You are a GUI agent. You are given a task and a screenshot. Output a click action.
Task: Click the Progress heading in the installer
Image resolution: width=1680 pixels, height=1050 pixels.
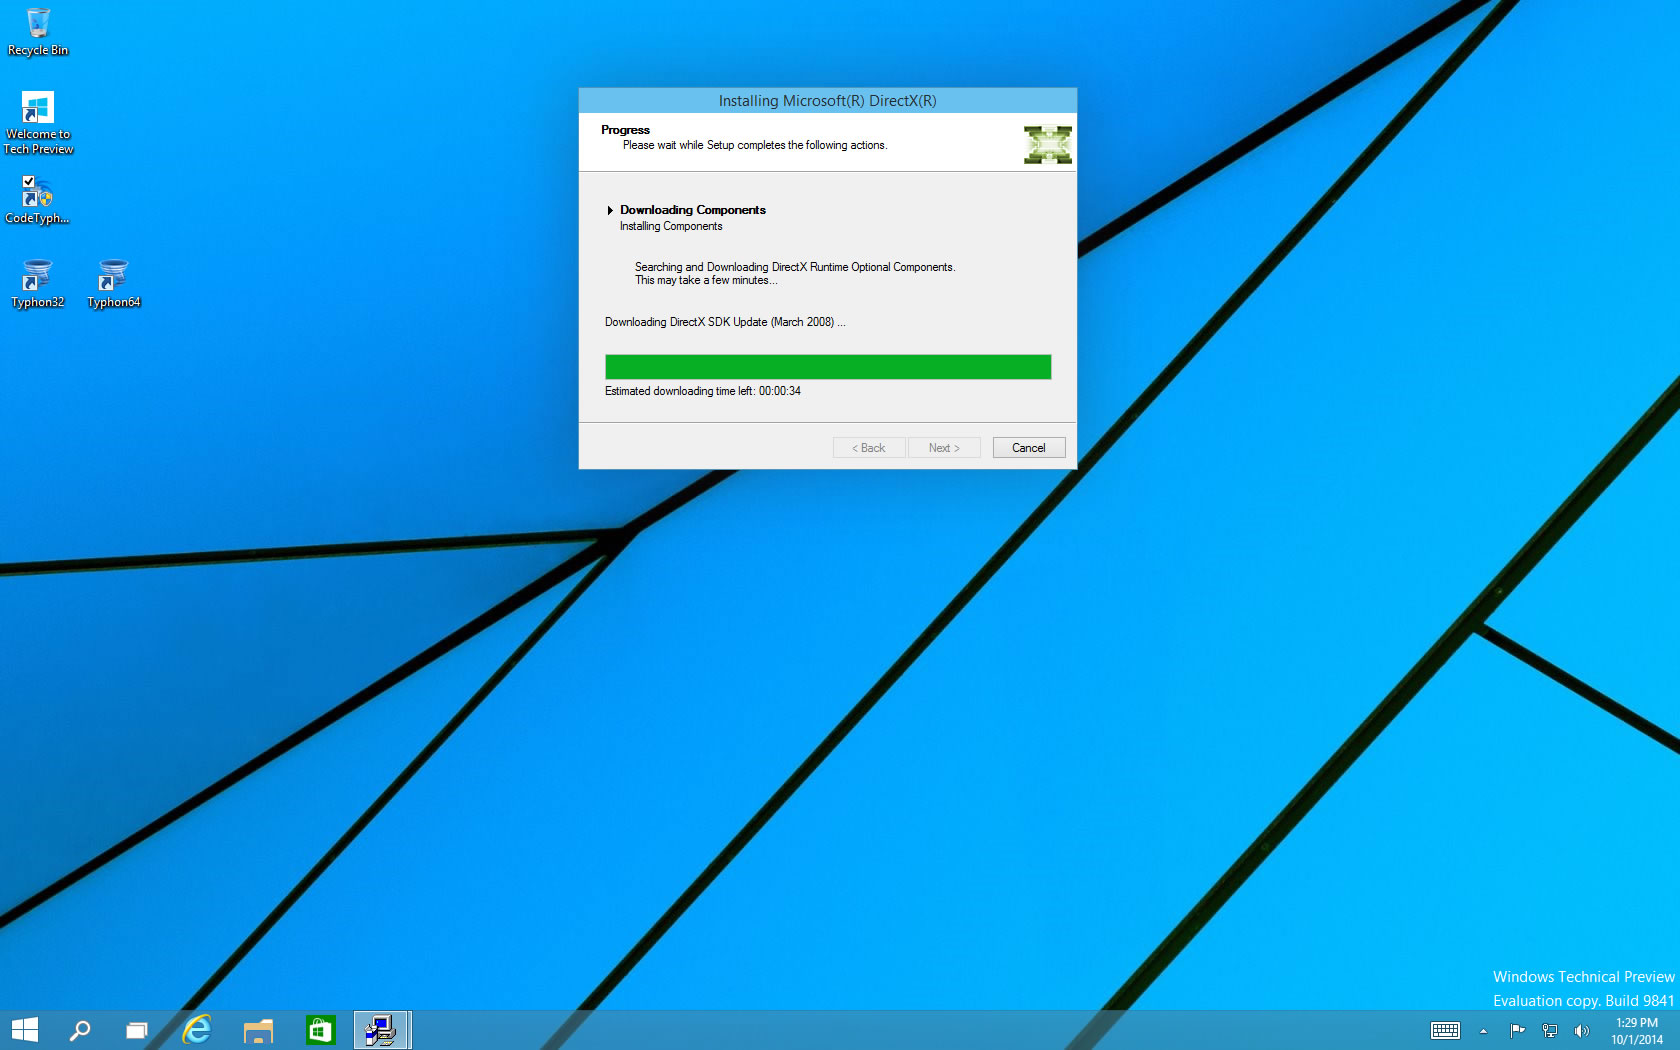[625, 130]
